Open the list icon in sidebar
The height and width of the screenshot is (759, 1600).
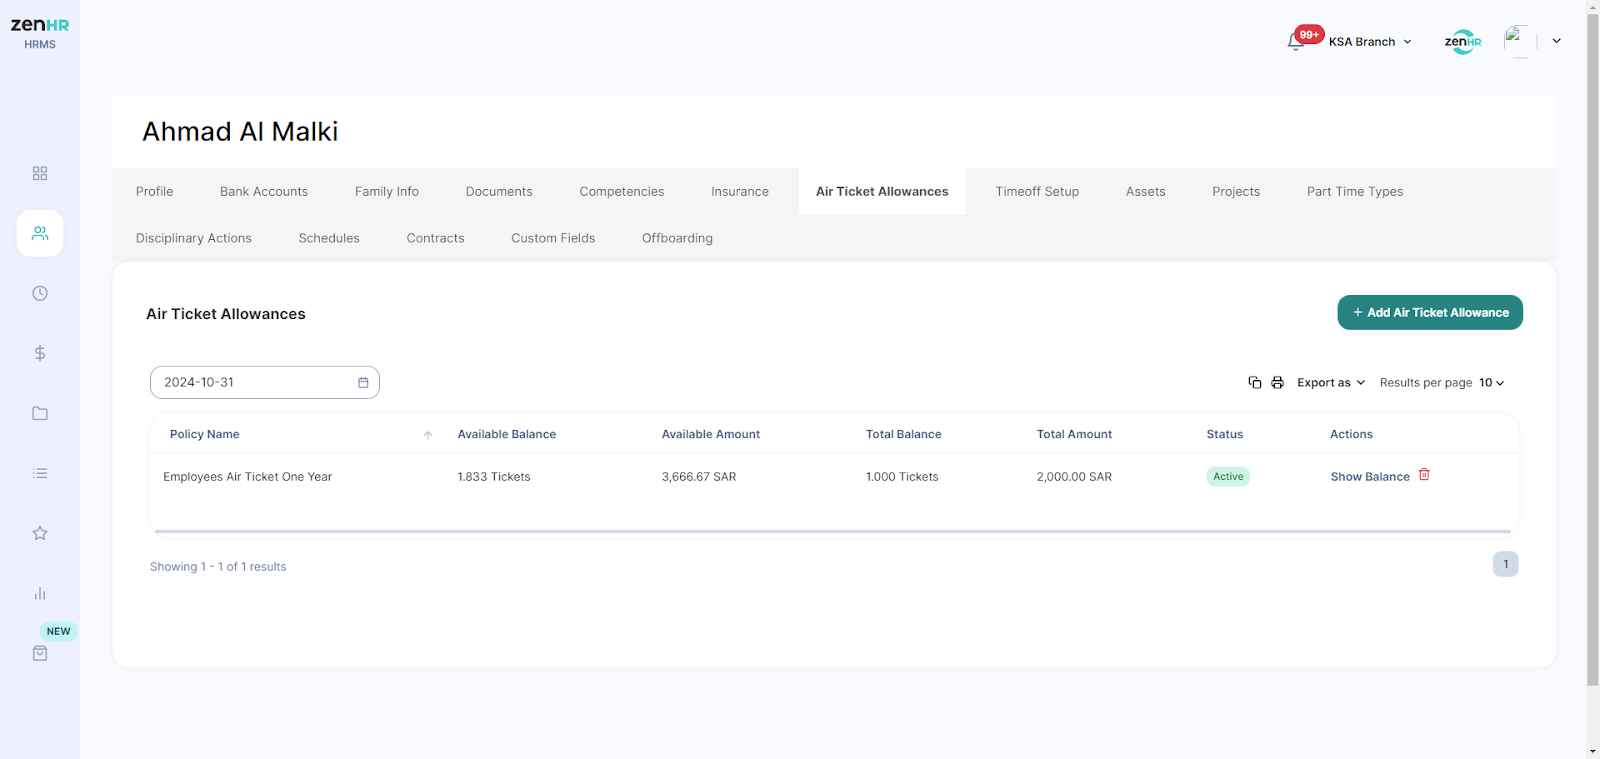point(40,473)
